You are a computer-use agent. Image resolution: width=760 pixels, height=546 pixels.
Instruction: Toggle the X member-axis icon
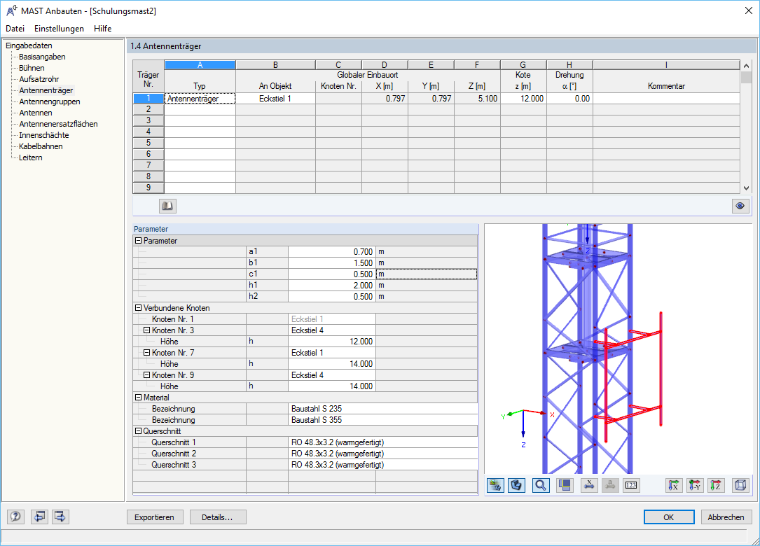589,485
